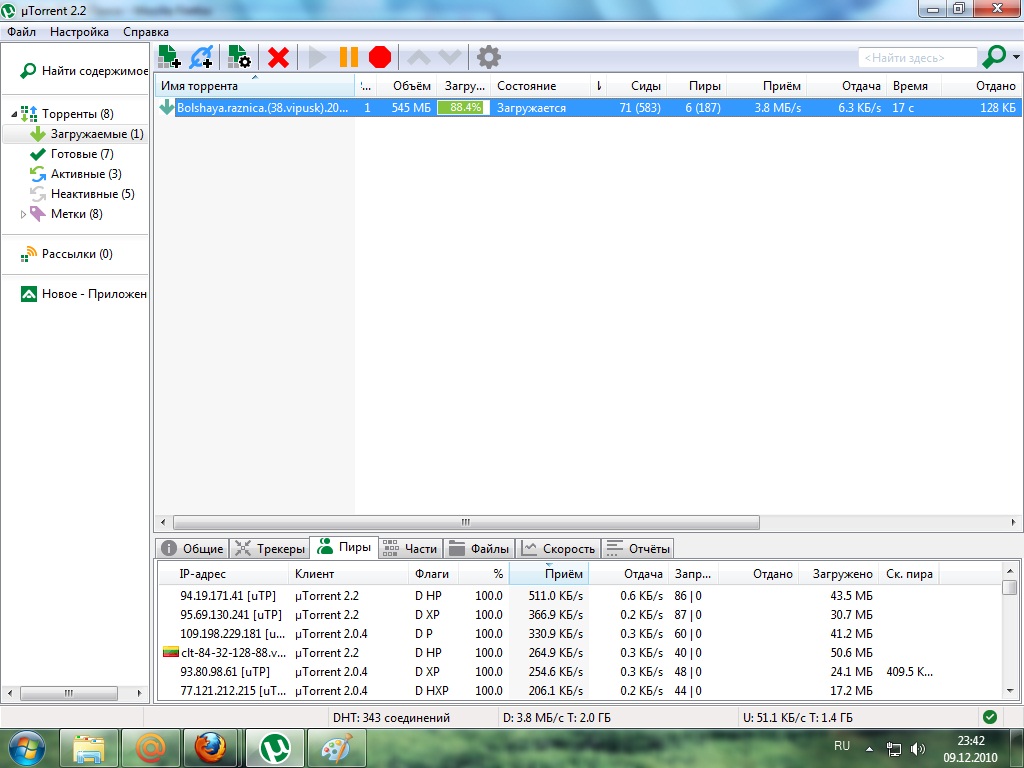Select 'Найти содержимое' in the sidebar
The width and height of the screenshot is (1024, 768).
(84, 71)
